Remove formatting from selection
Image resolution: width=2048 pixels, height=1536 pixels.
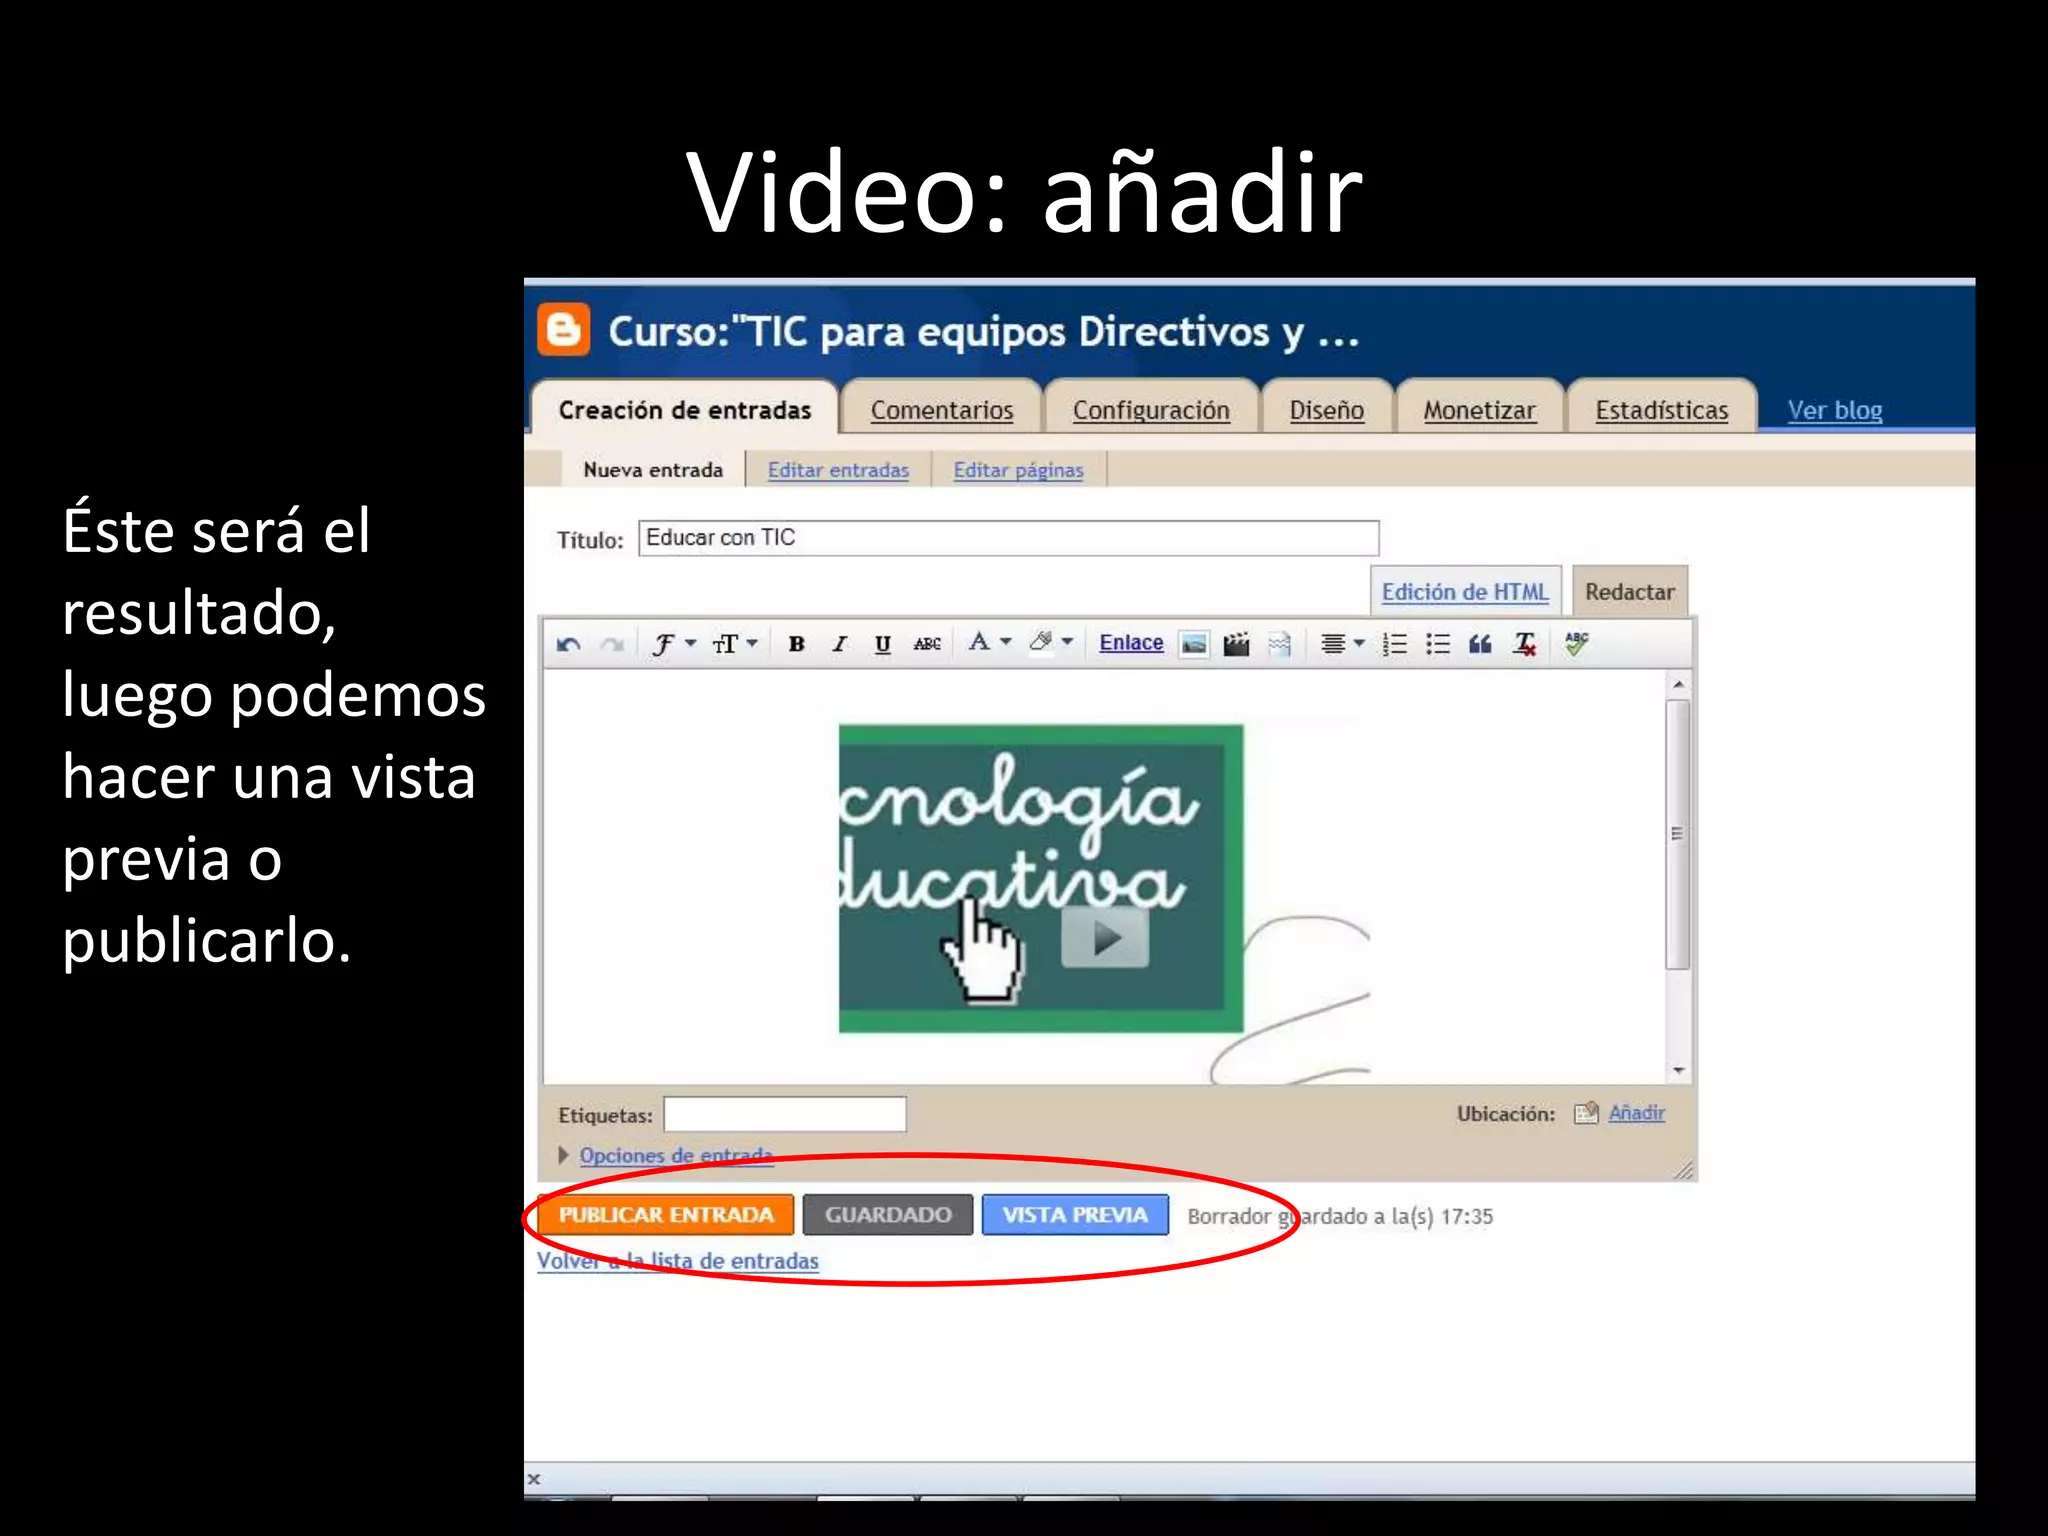coord(1524,643)
